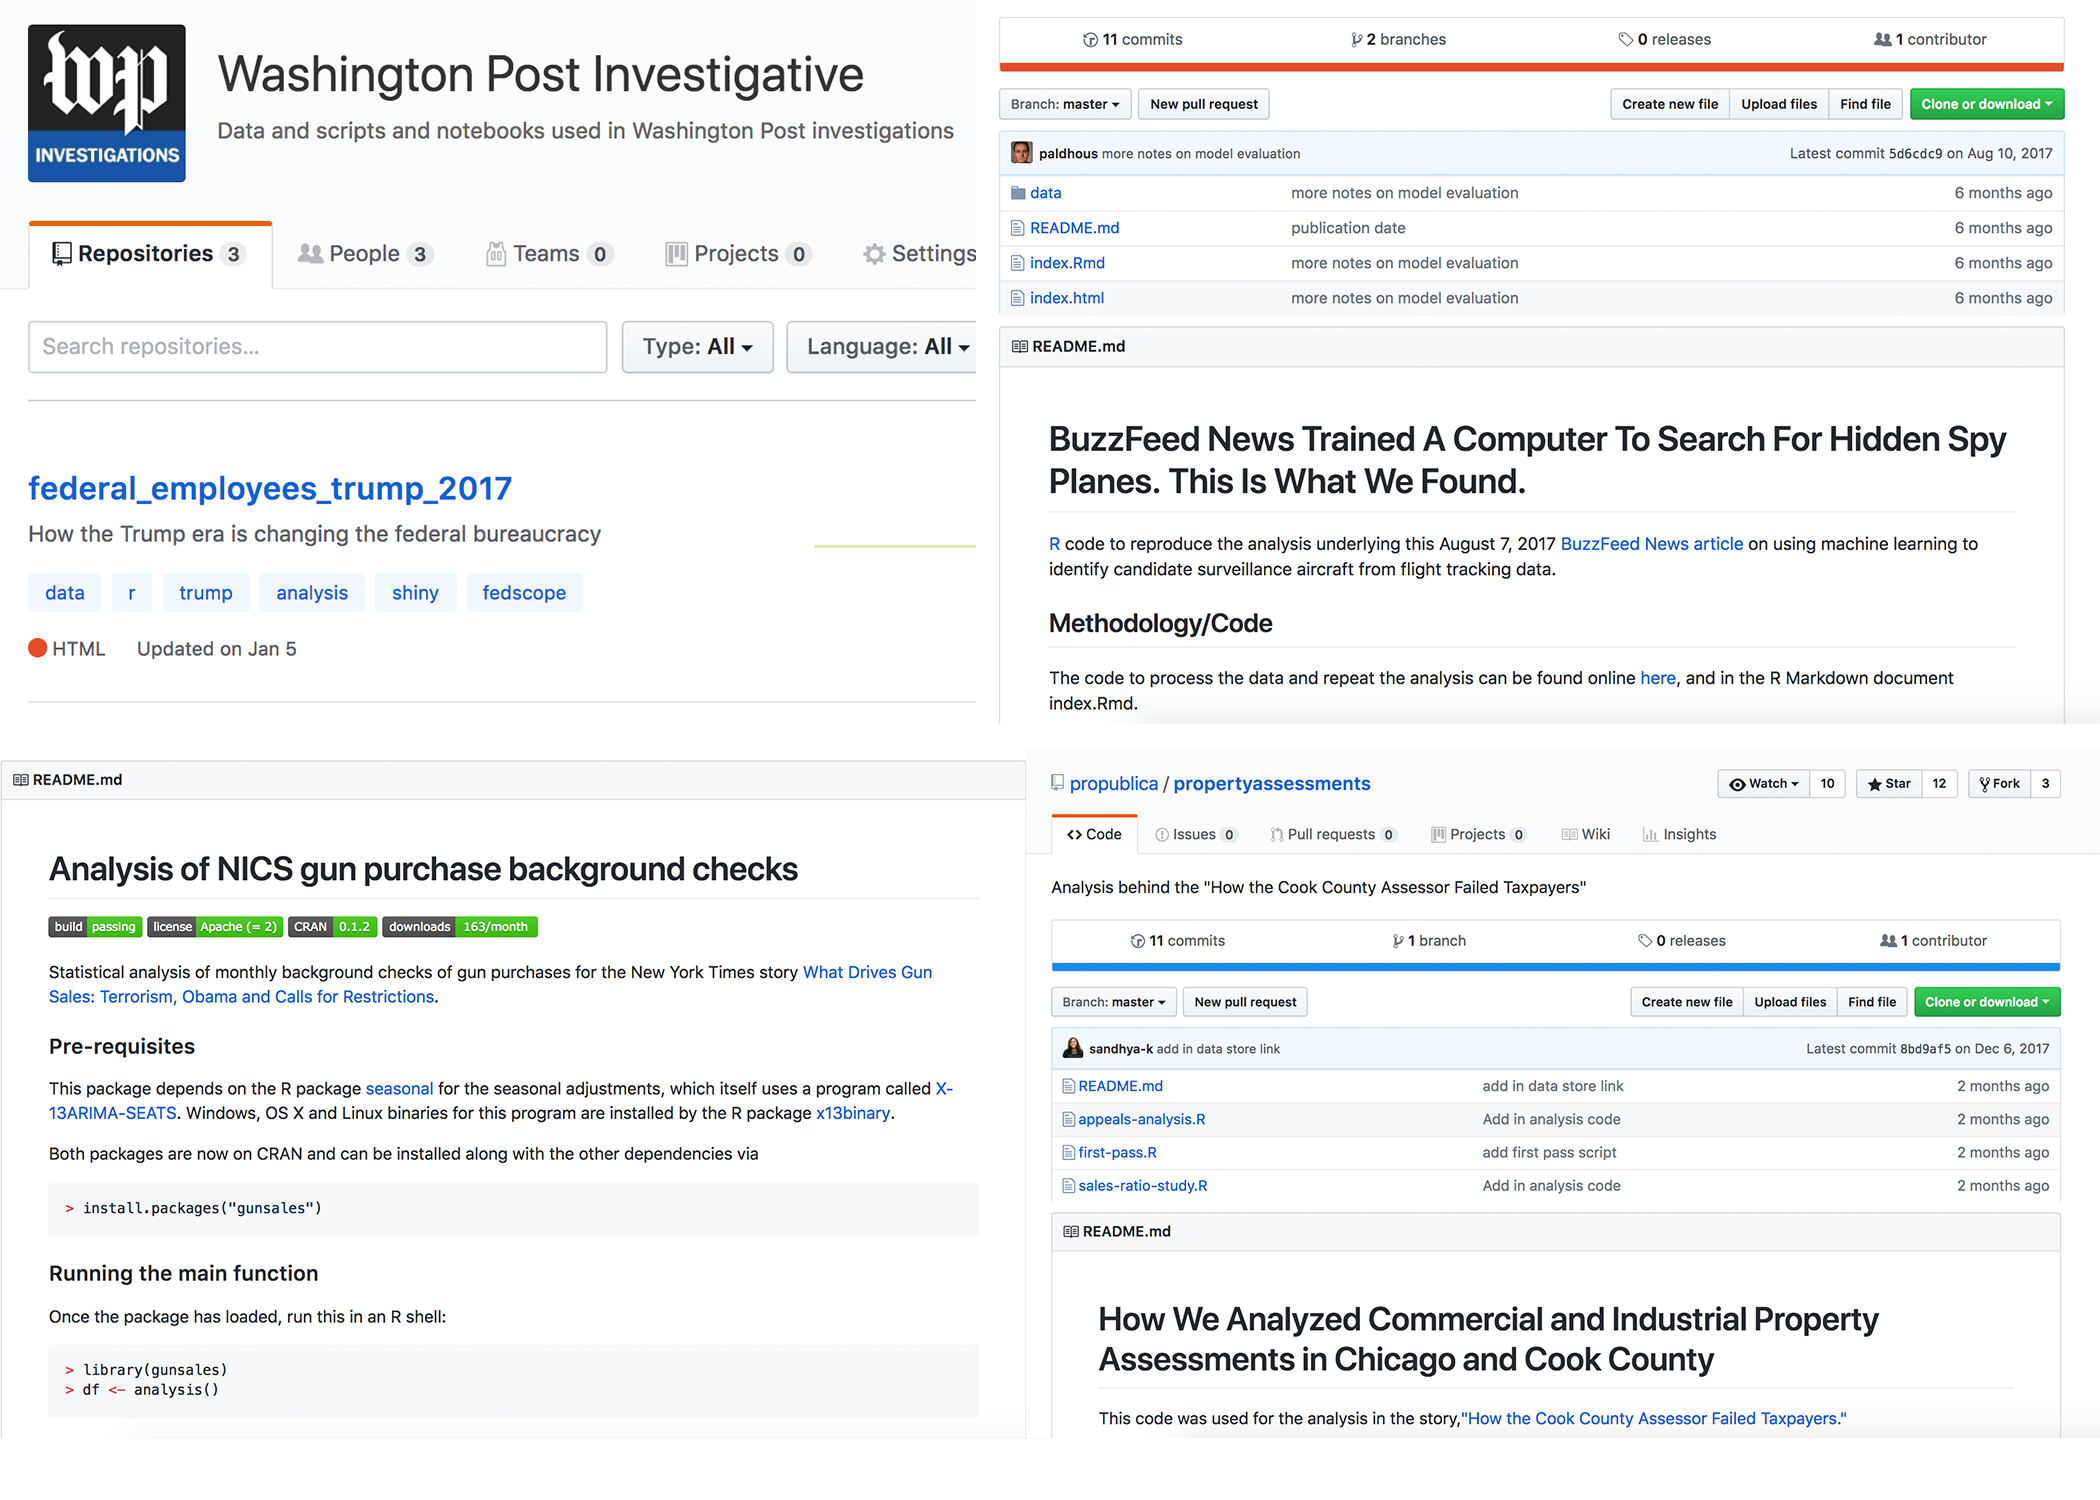2100x1500 pixels.
Task: Open the Insights tab
Action: (x=1679, y=834)
